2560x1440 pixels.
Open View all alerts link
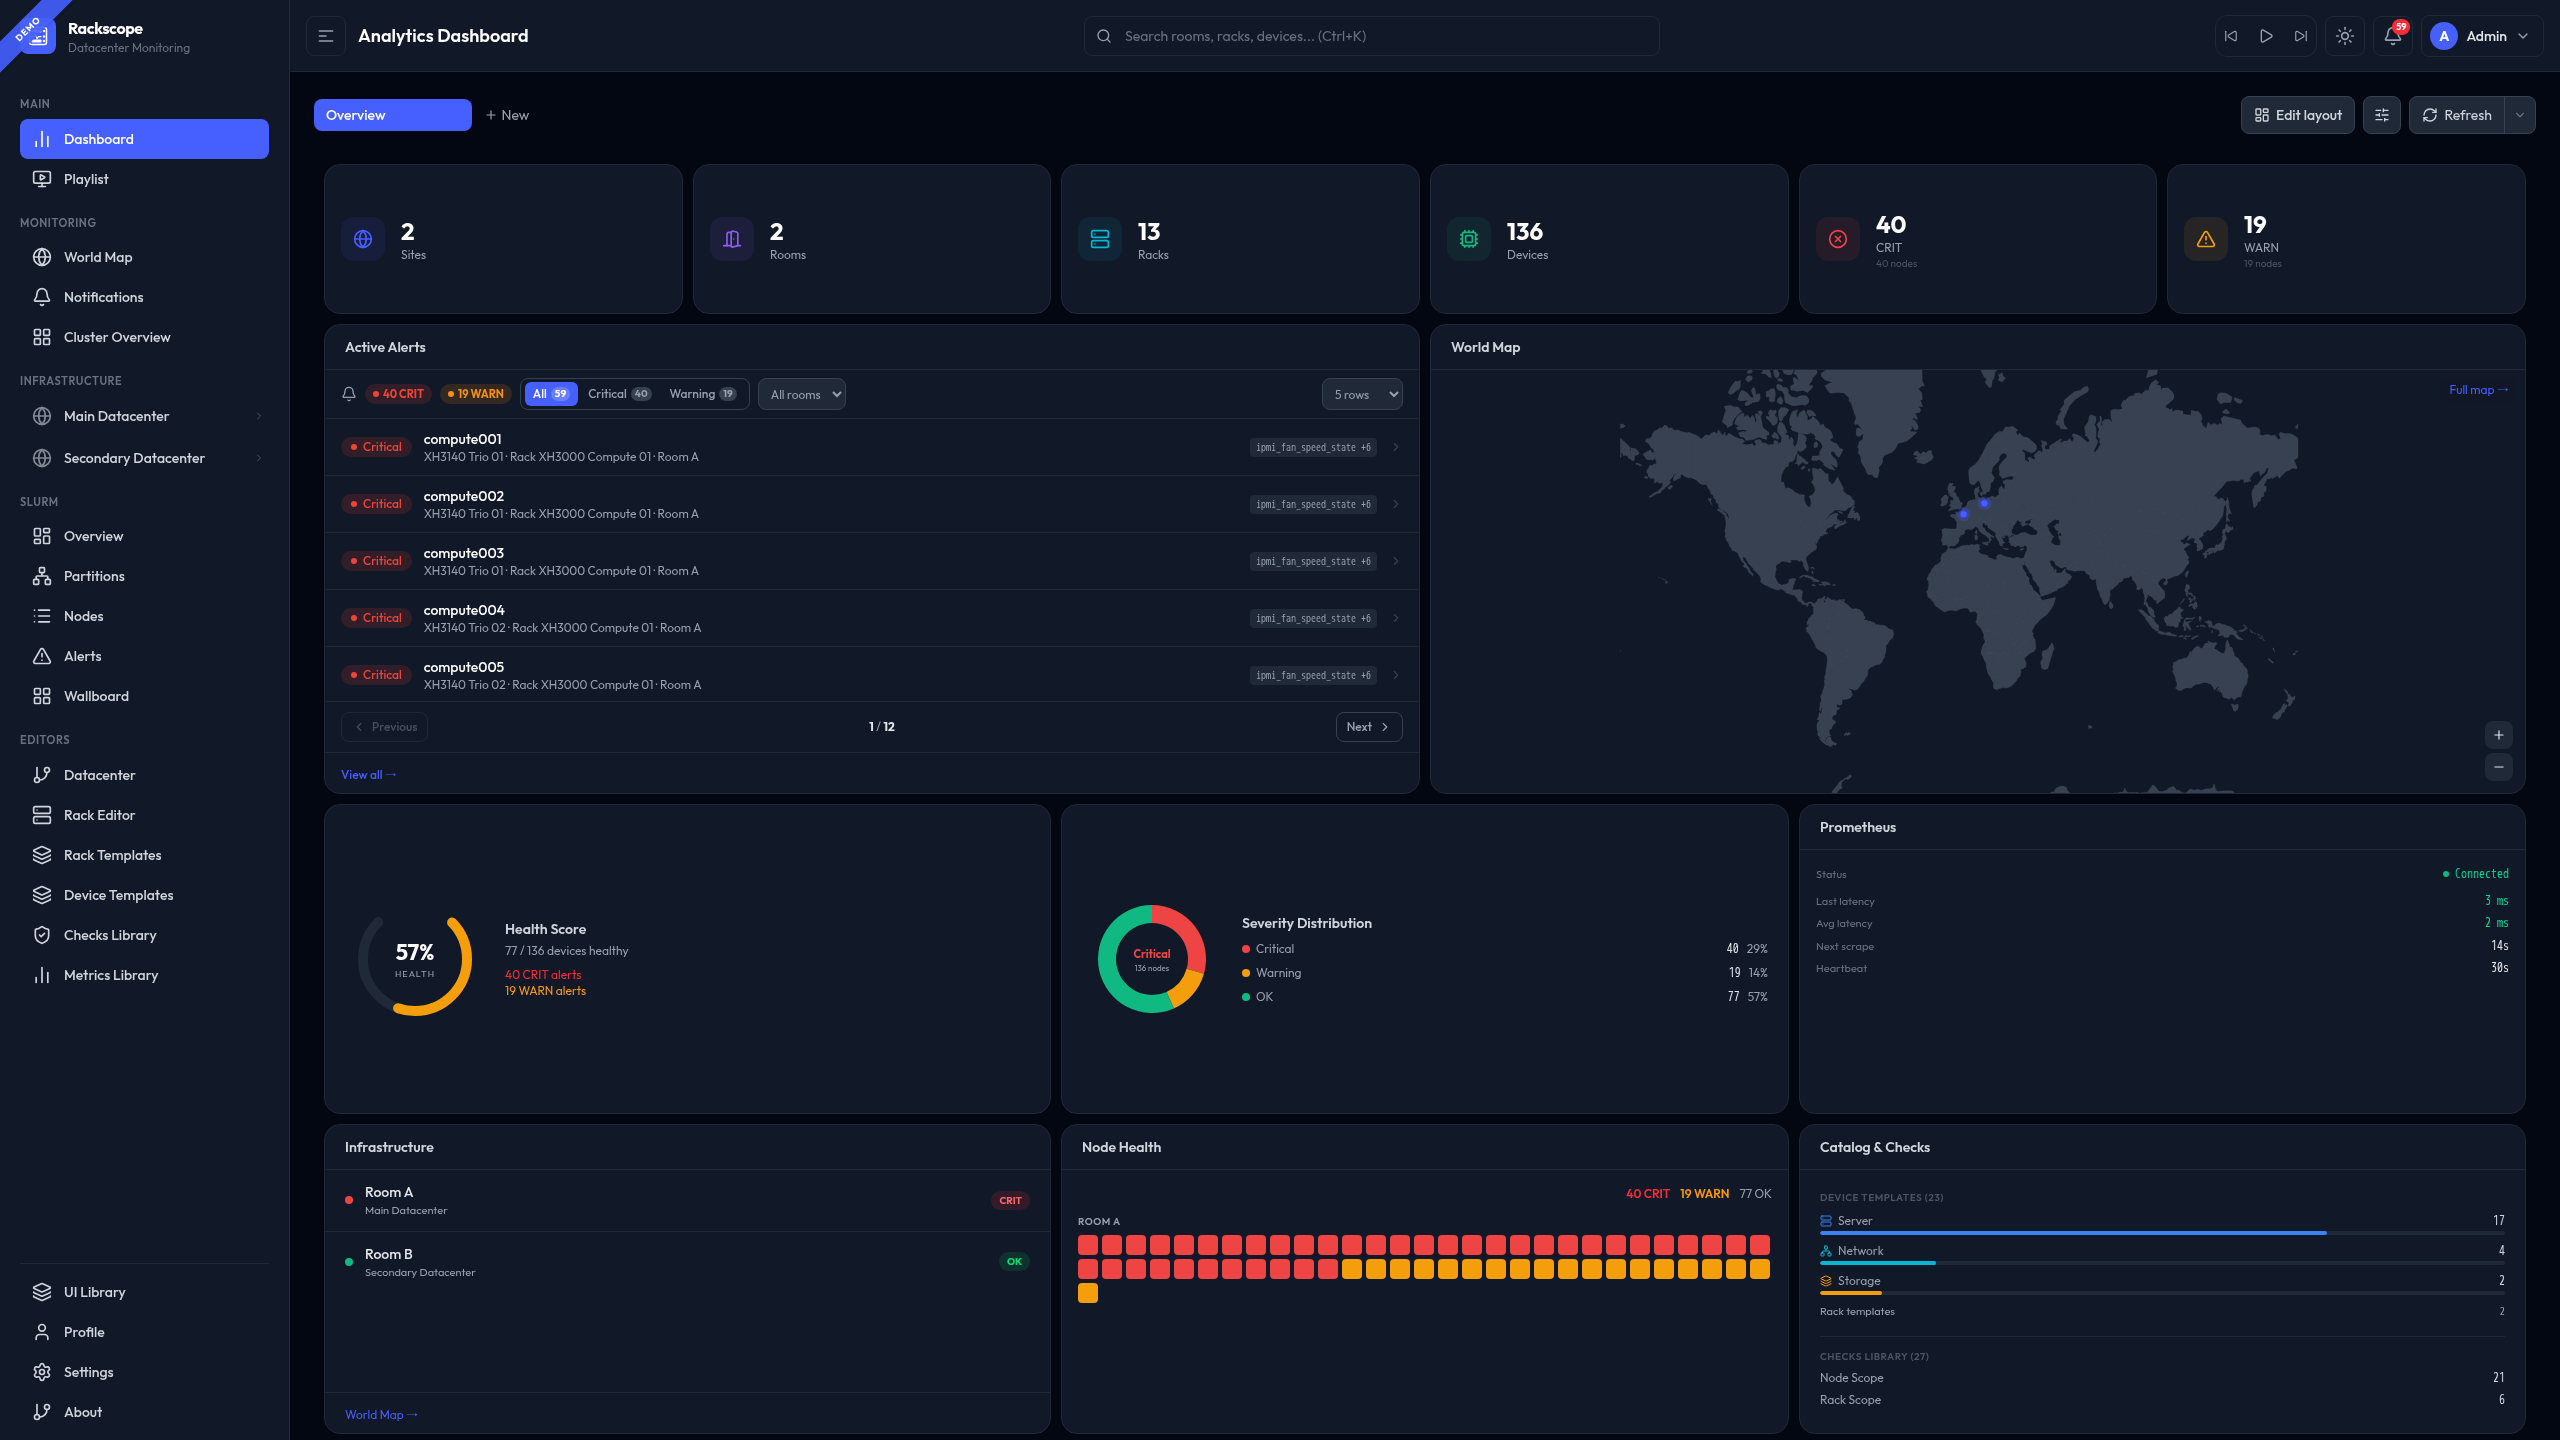[367, 774]
